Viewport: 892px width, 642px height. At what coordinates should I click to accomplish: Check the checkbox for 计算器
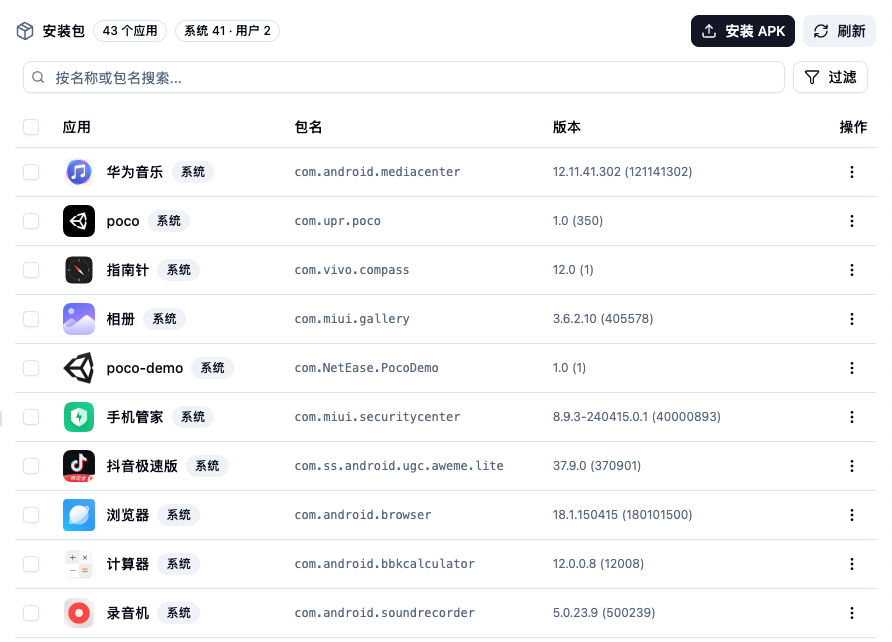coord(31,563)
